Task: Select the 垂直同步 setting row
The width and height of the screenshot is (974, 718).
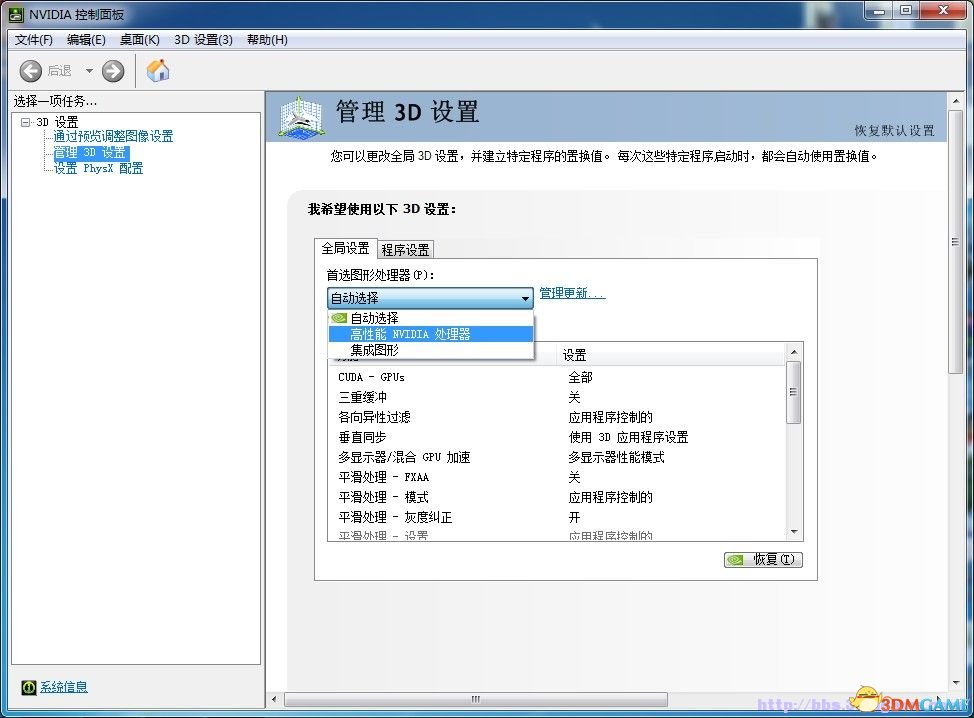Action: pyautogui.click(x=557, y=437)
